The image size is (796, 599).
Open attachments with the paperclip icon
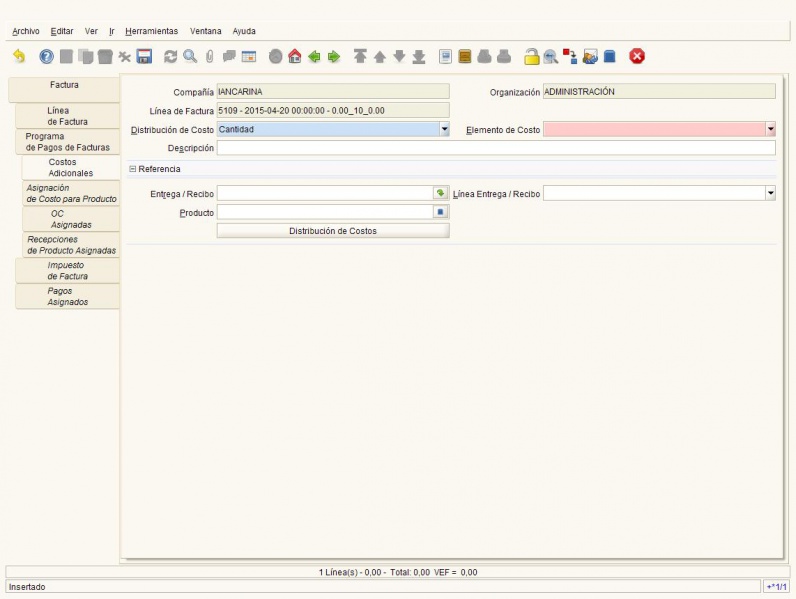coord(210,56)
